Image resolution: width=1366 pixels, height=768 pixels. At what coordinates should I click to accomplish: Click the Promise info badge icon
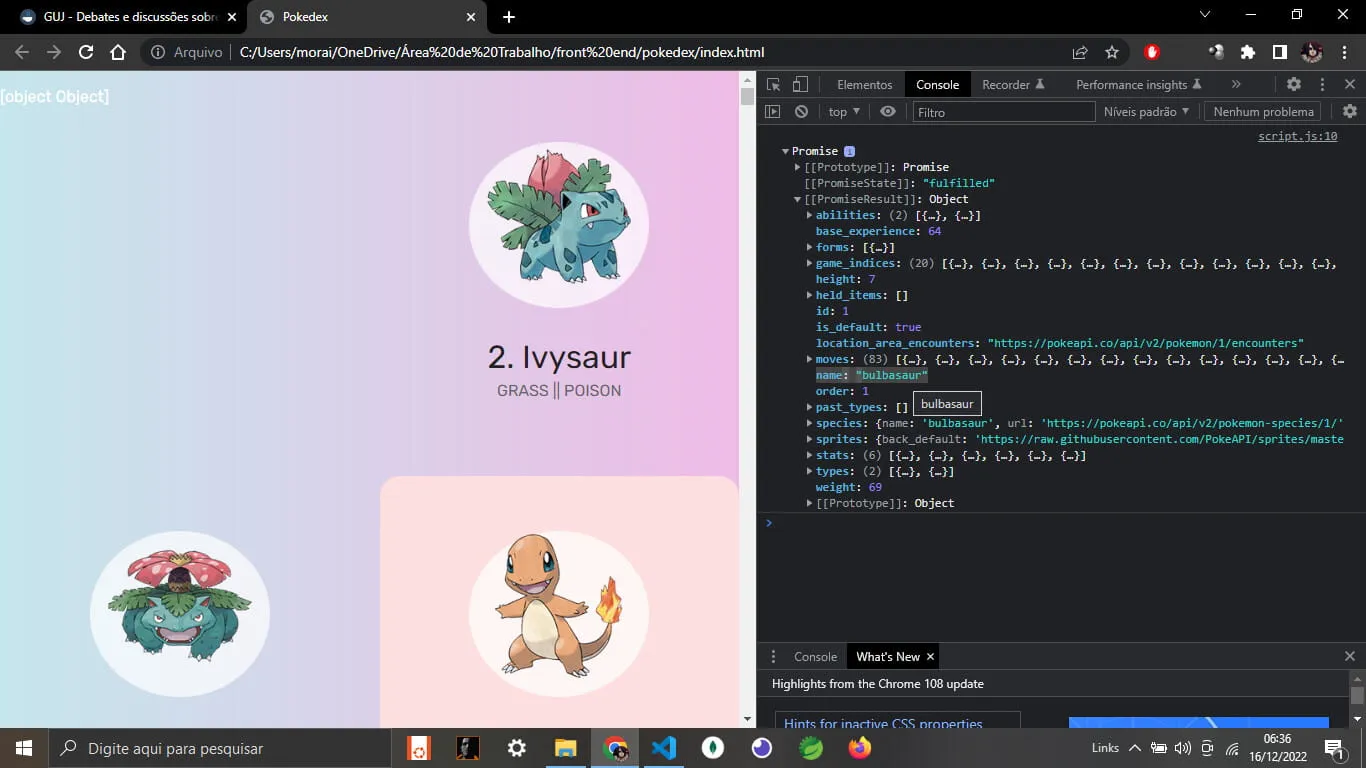pos(850,151)
